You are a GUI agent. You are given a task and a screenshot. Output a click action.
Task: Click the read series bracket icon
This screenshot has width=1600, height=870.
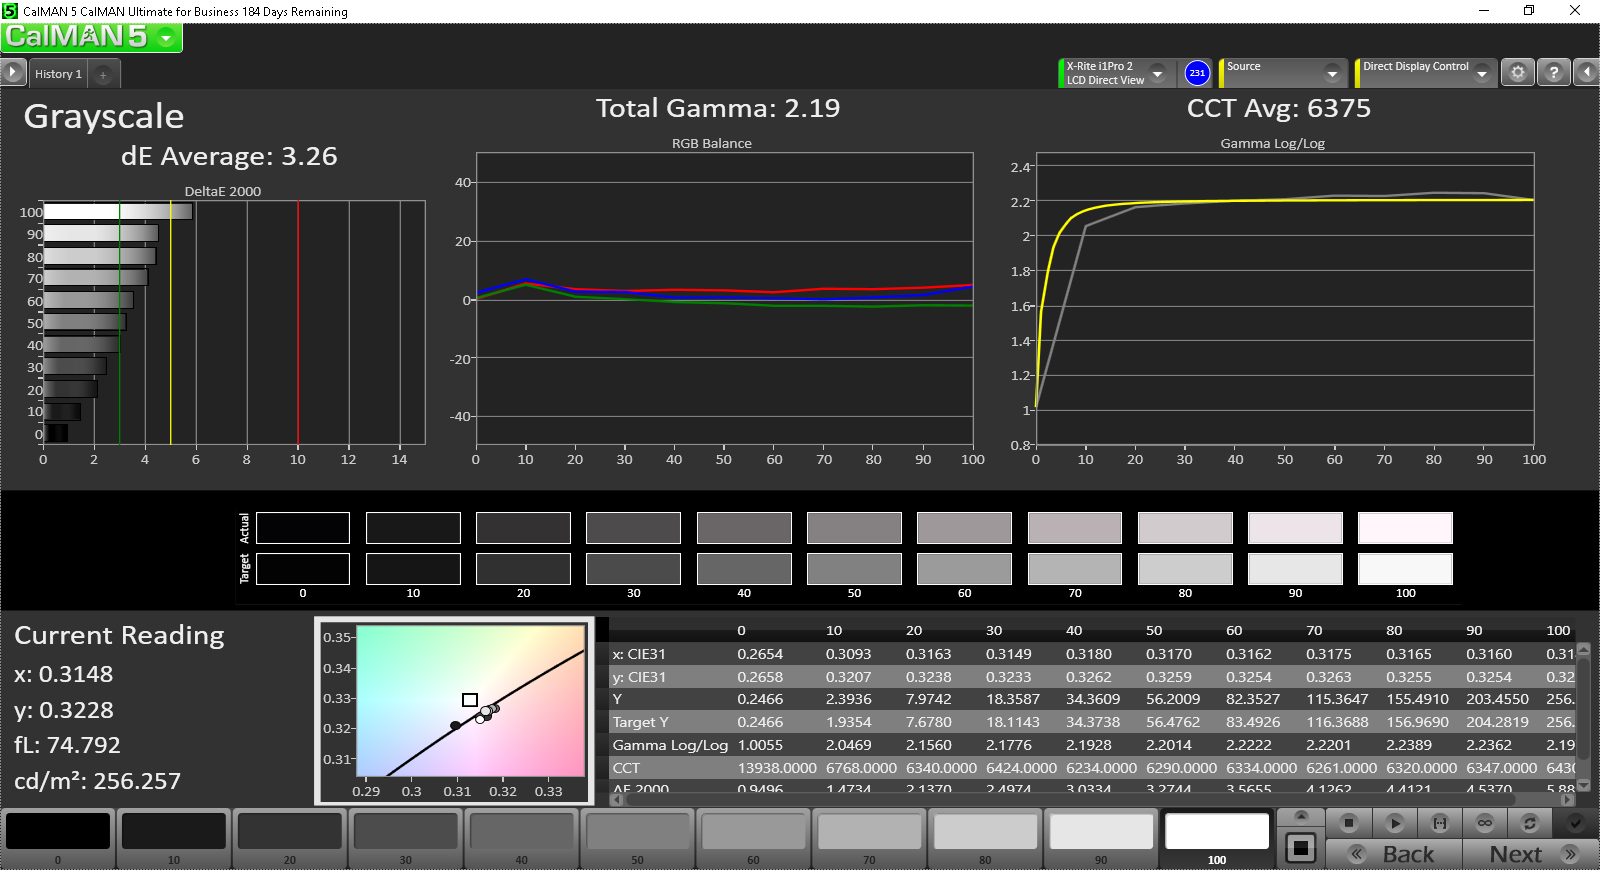[x=1440, y=823]
